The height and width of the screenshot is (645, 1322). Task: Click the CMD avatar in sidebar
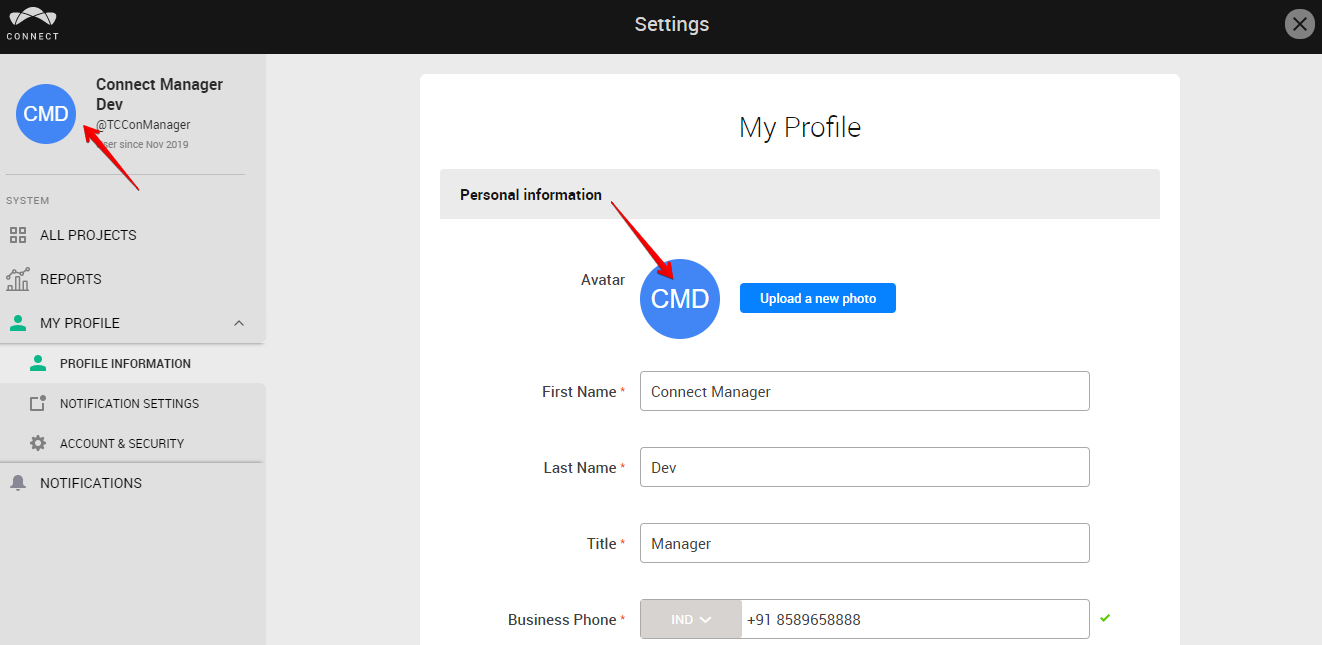[46, 114]
